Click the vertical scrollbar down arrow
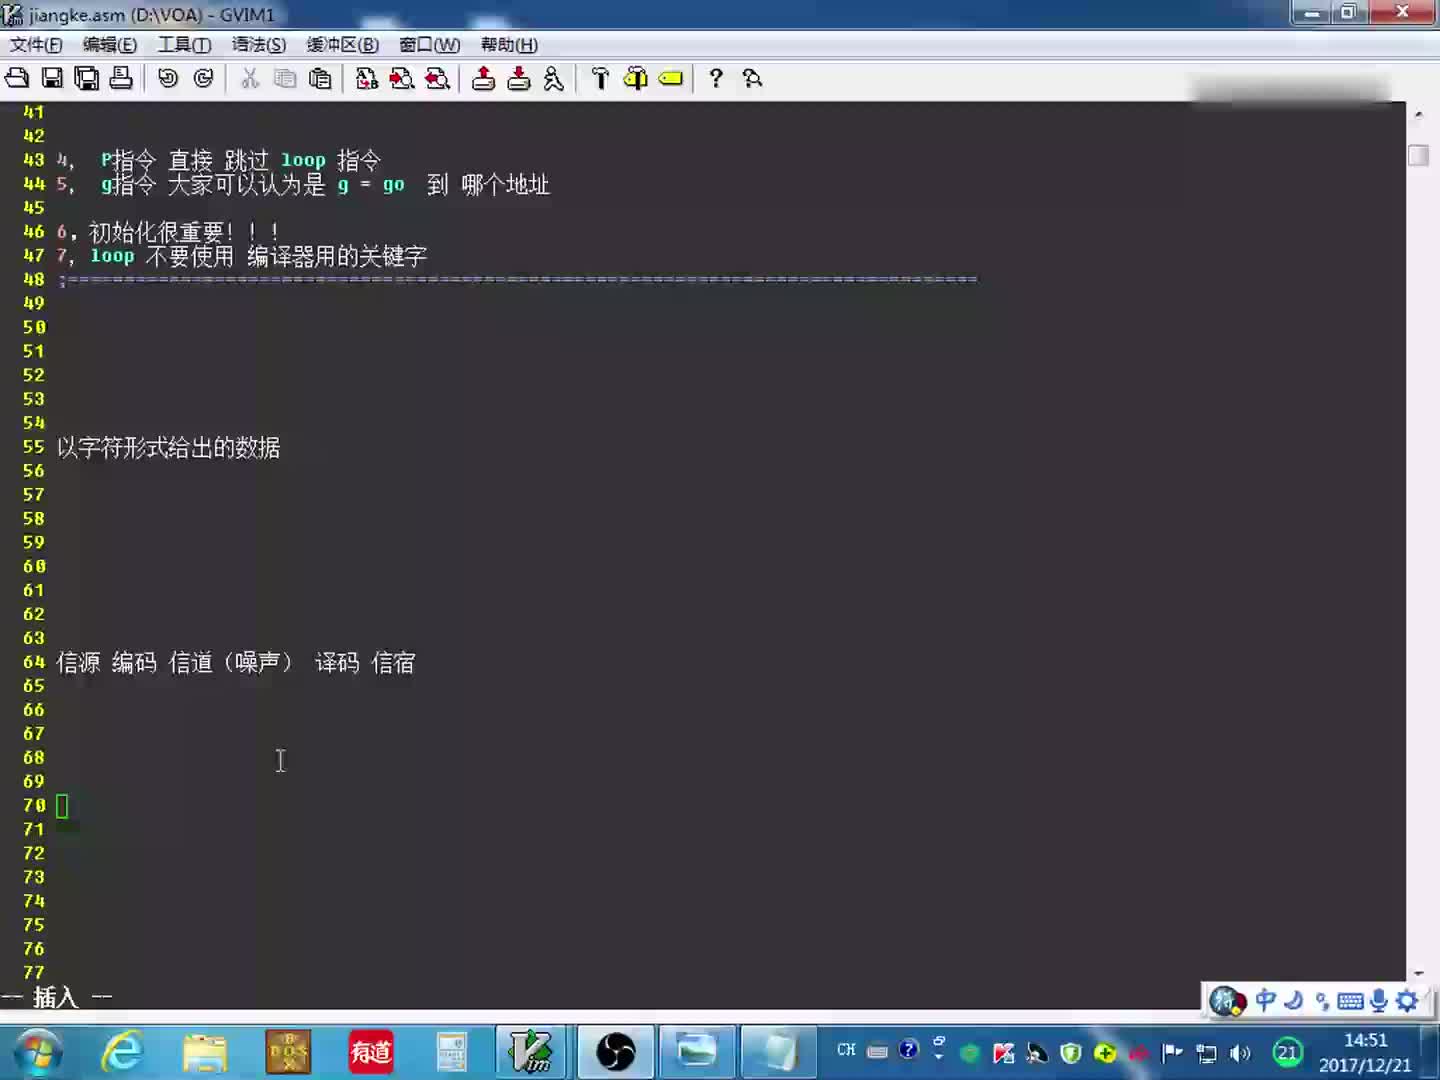This screenshot has width=1440, height=1080. pos(1418,973)
